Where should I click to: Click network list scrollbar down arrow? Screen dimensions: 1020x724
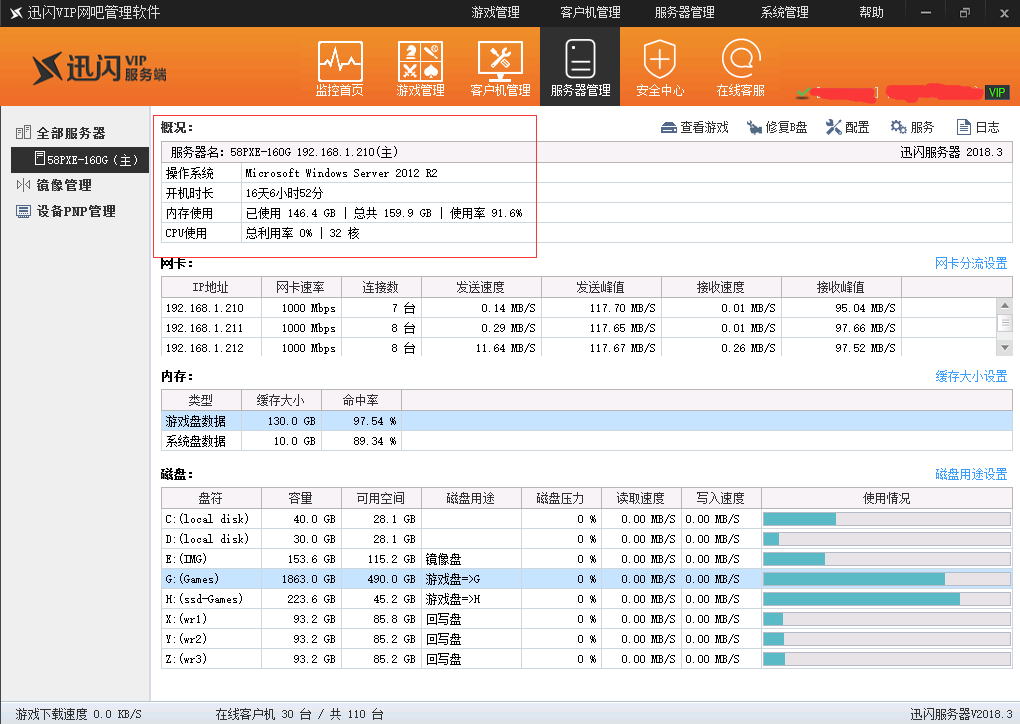[1004, 348]
